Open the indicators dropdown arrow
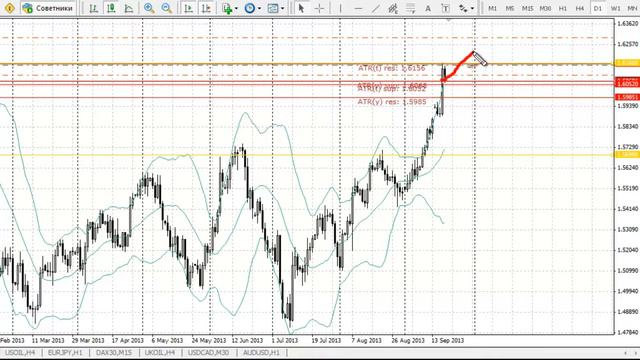This screenshot has height=360, width=640. coord(236,8)
